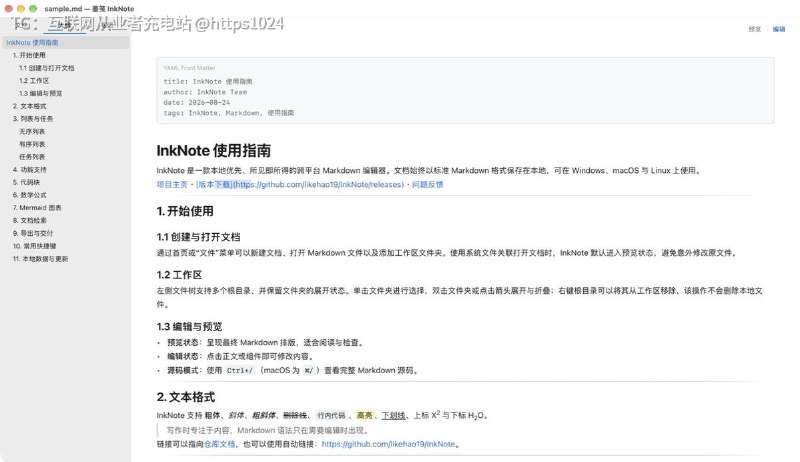The height and width of the screenshot is (462, 800).
Task: Go to outline entry 1.1 创建与打开文档
Action: pyautogui.click(x=46, y=68)
